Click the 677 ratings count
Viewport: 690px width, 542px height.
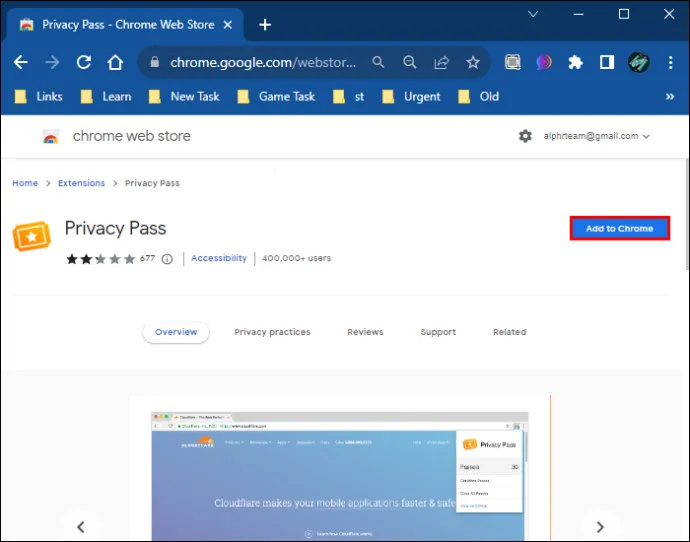(147, 258)
